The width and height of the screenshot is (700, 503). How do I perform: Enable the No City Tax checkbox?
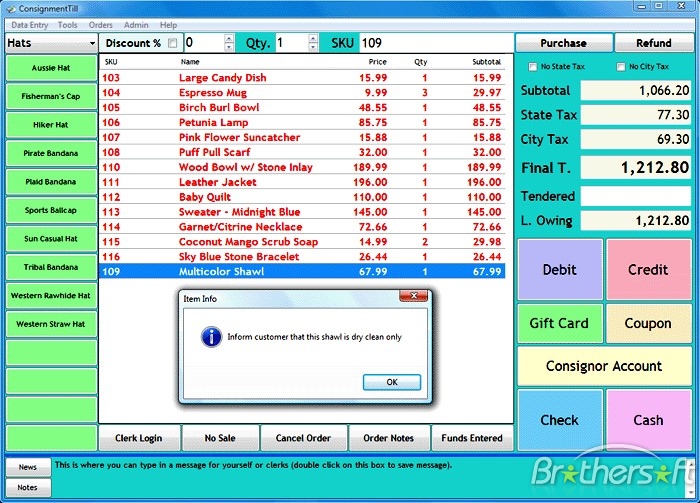point(621,67)
